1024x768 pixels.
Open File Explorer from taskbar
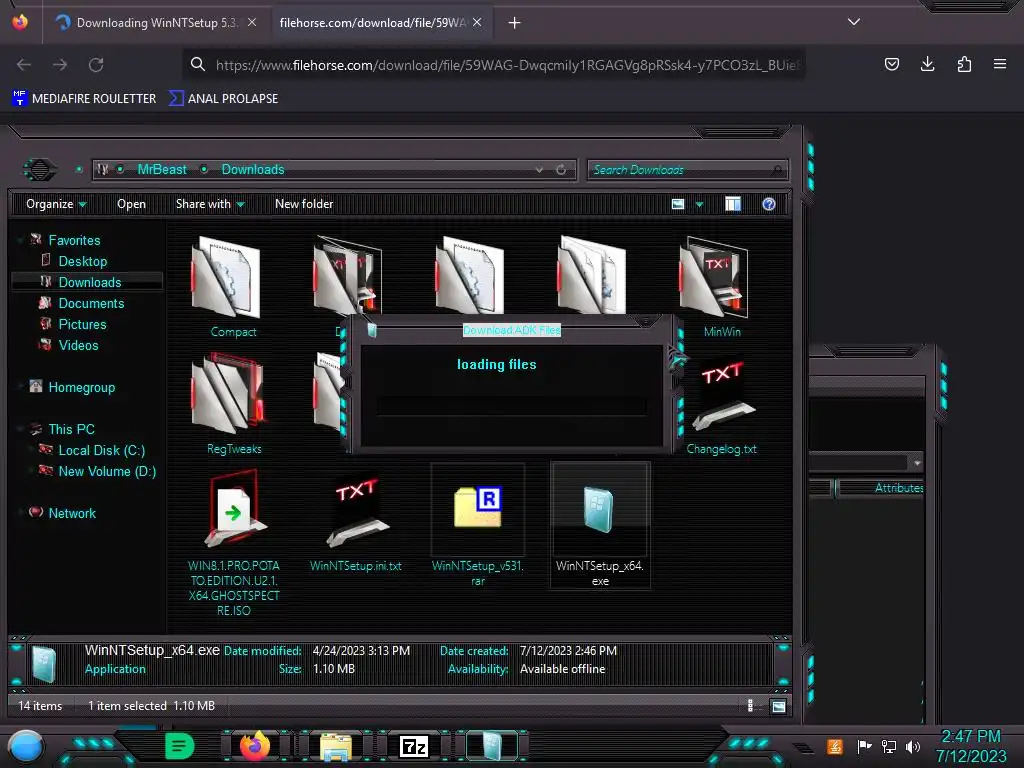click(x=336, y=746)
